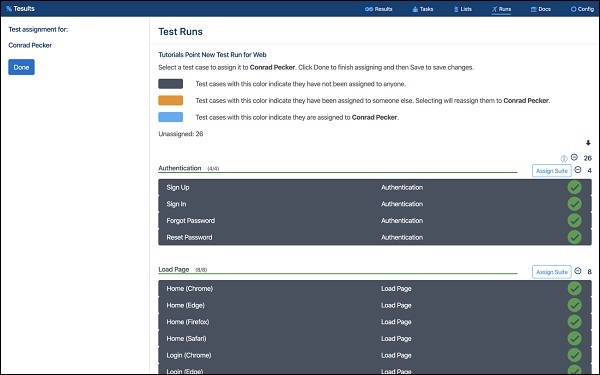Click the Tutorials Point New Test Run title
The image size is (600, 375).
click(x=212, y=55)
